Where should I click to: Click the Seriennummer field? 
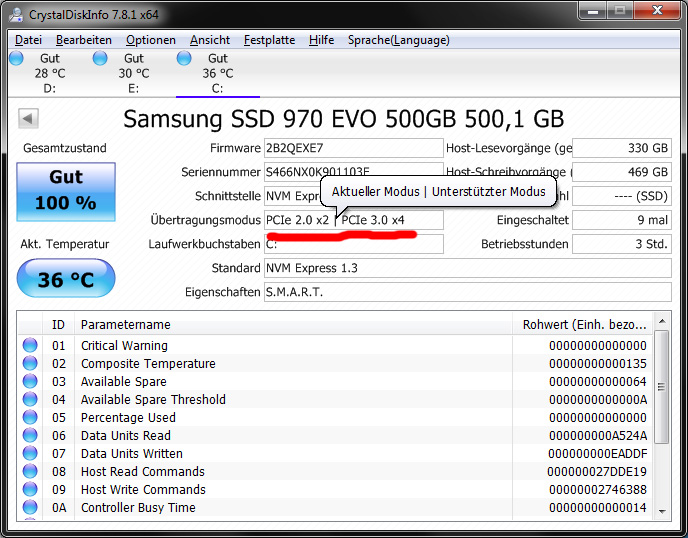(x=354, y=172)
